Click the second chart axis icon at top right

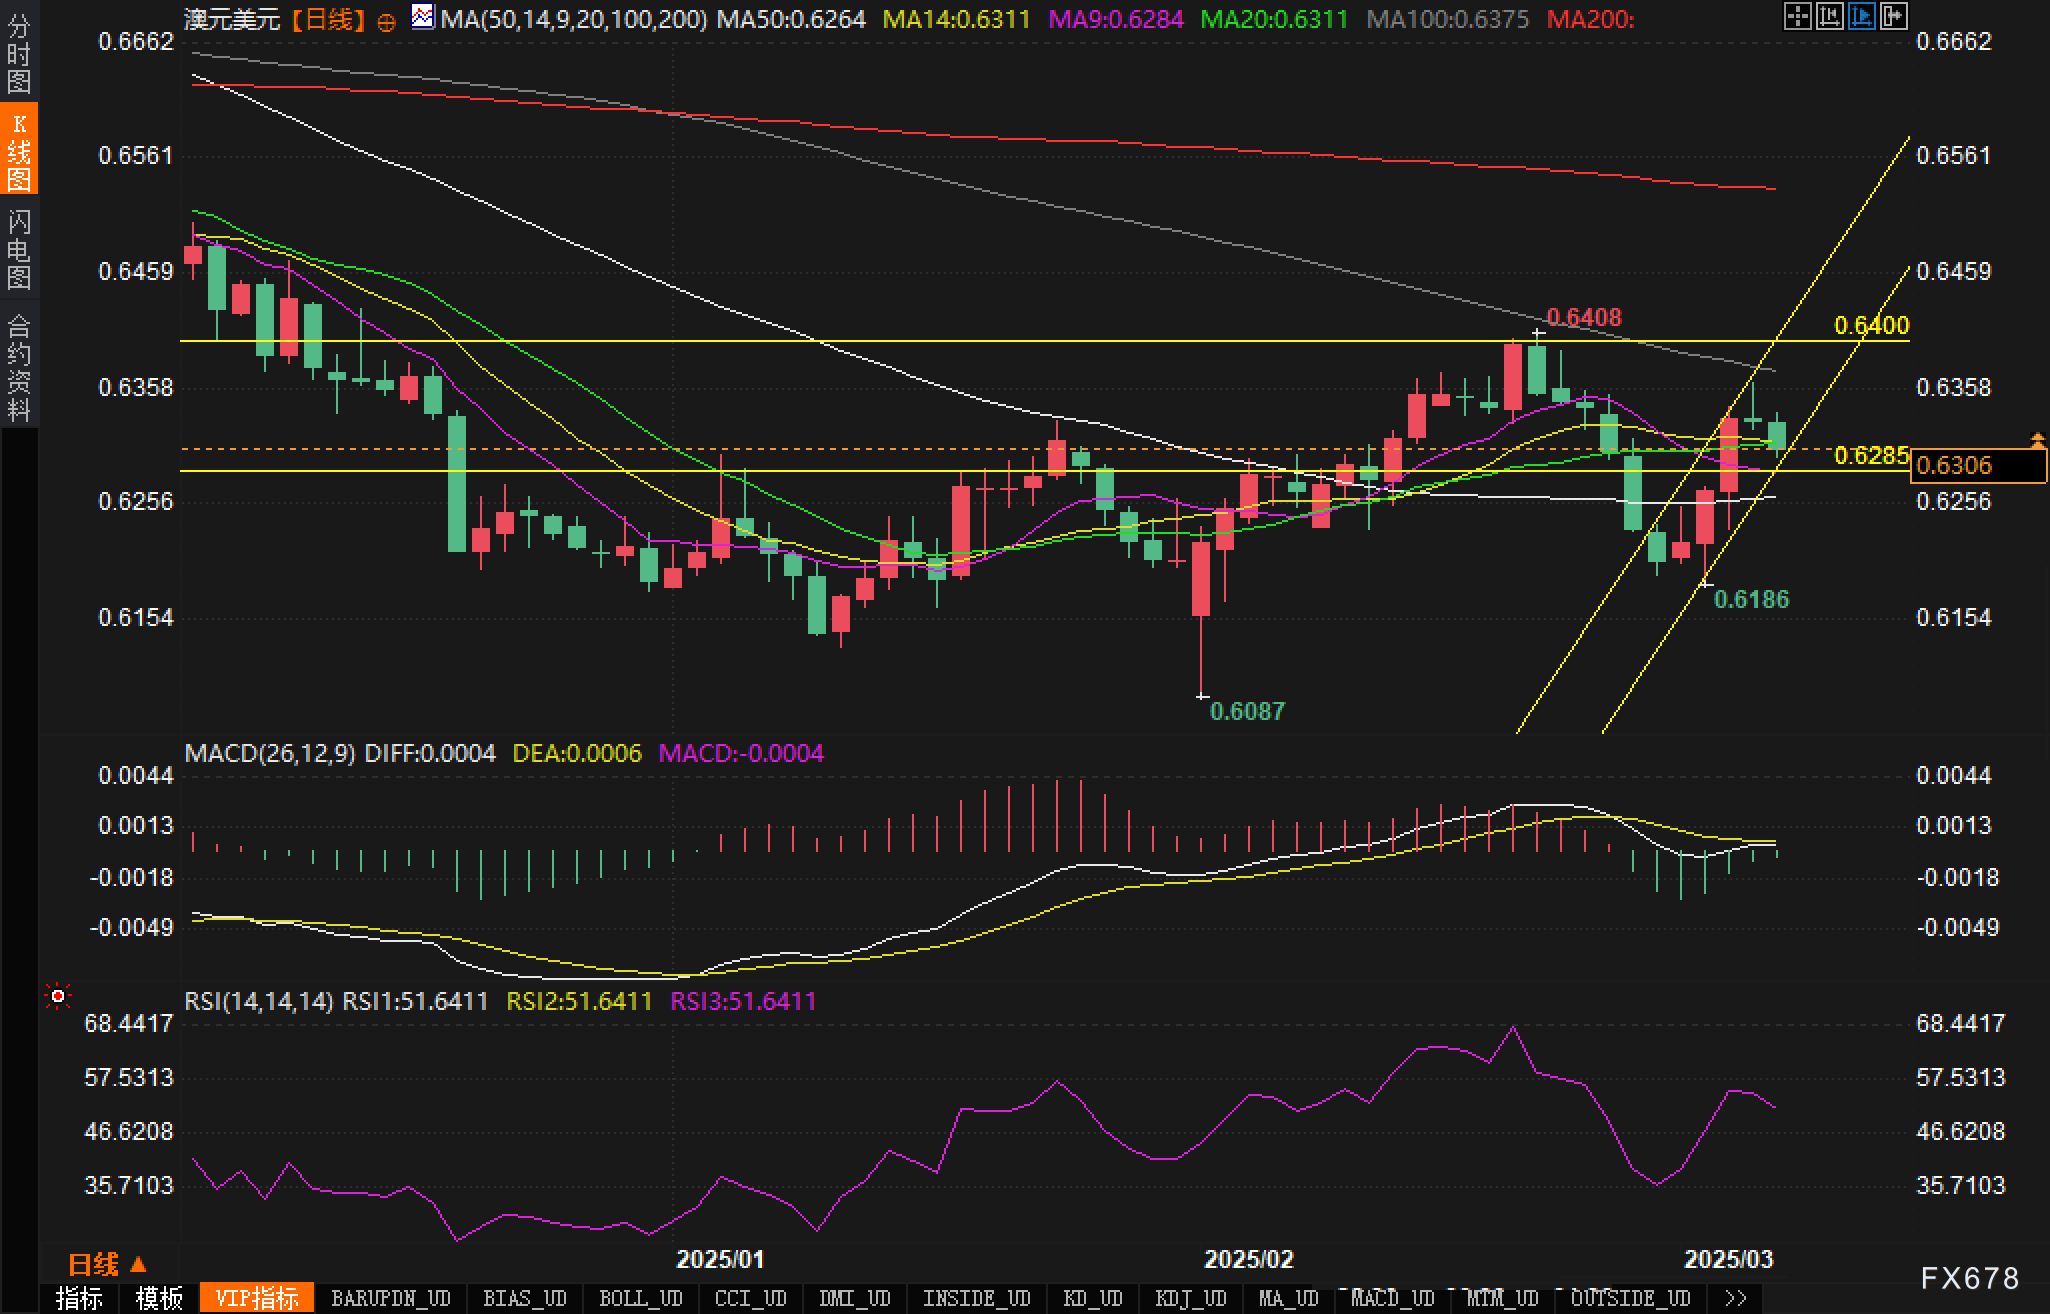[x=1829, y=16]
